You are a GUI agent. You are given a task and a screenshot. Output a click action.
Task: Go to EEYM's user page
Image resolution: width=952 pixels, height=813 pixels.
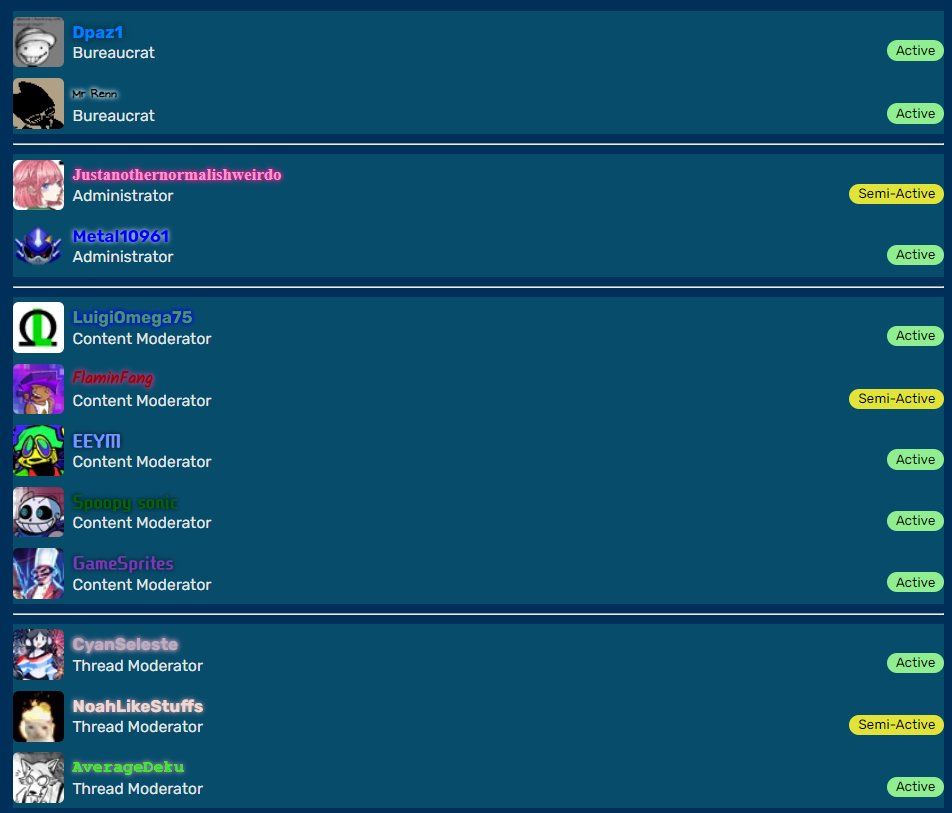click(97, 441)
